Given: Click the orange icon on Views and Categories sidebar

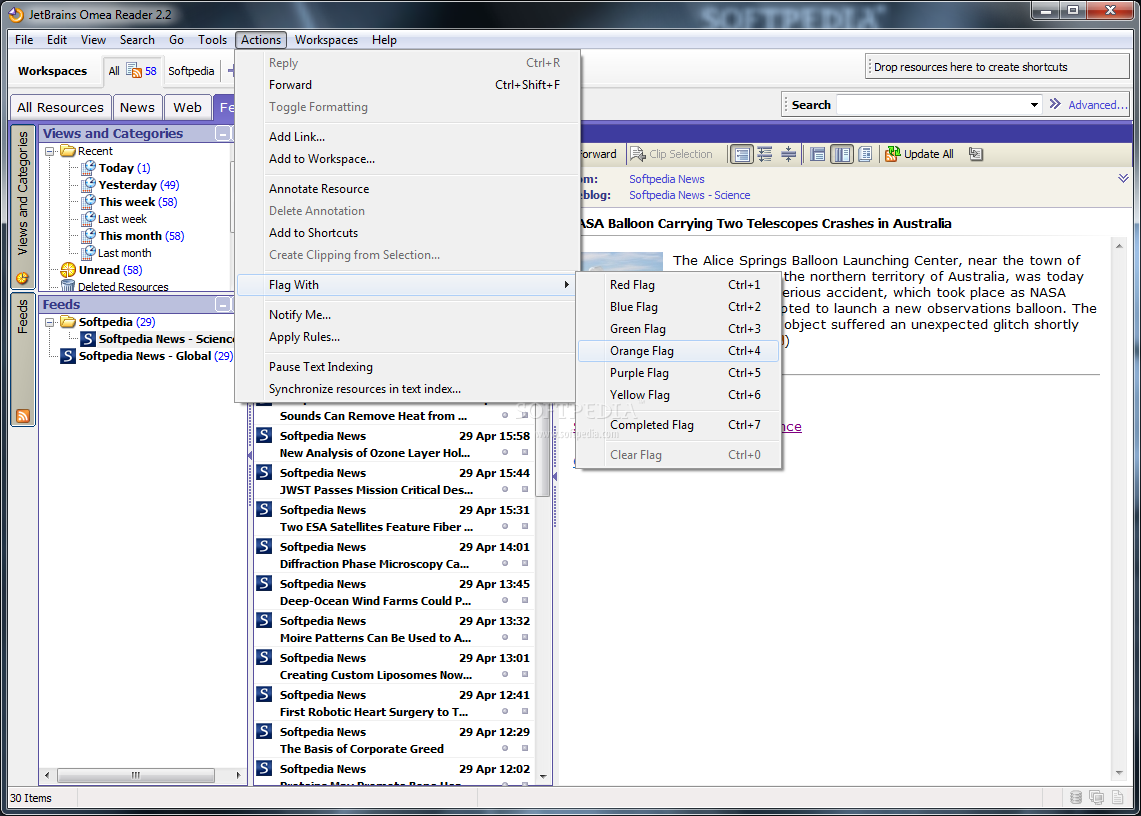Looking at the screenshot, I should coord(23,278).
